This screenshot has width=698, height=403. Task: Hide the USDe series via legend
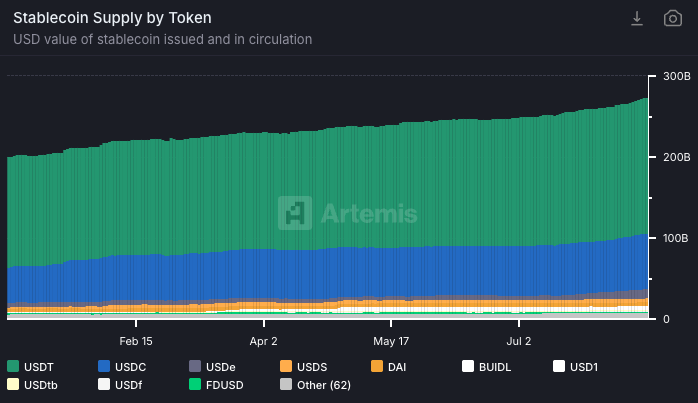[x=212, y=366]
